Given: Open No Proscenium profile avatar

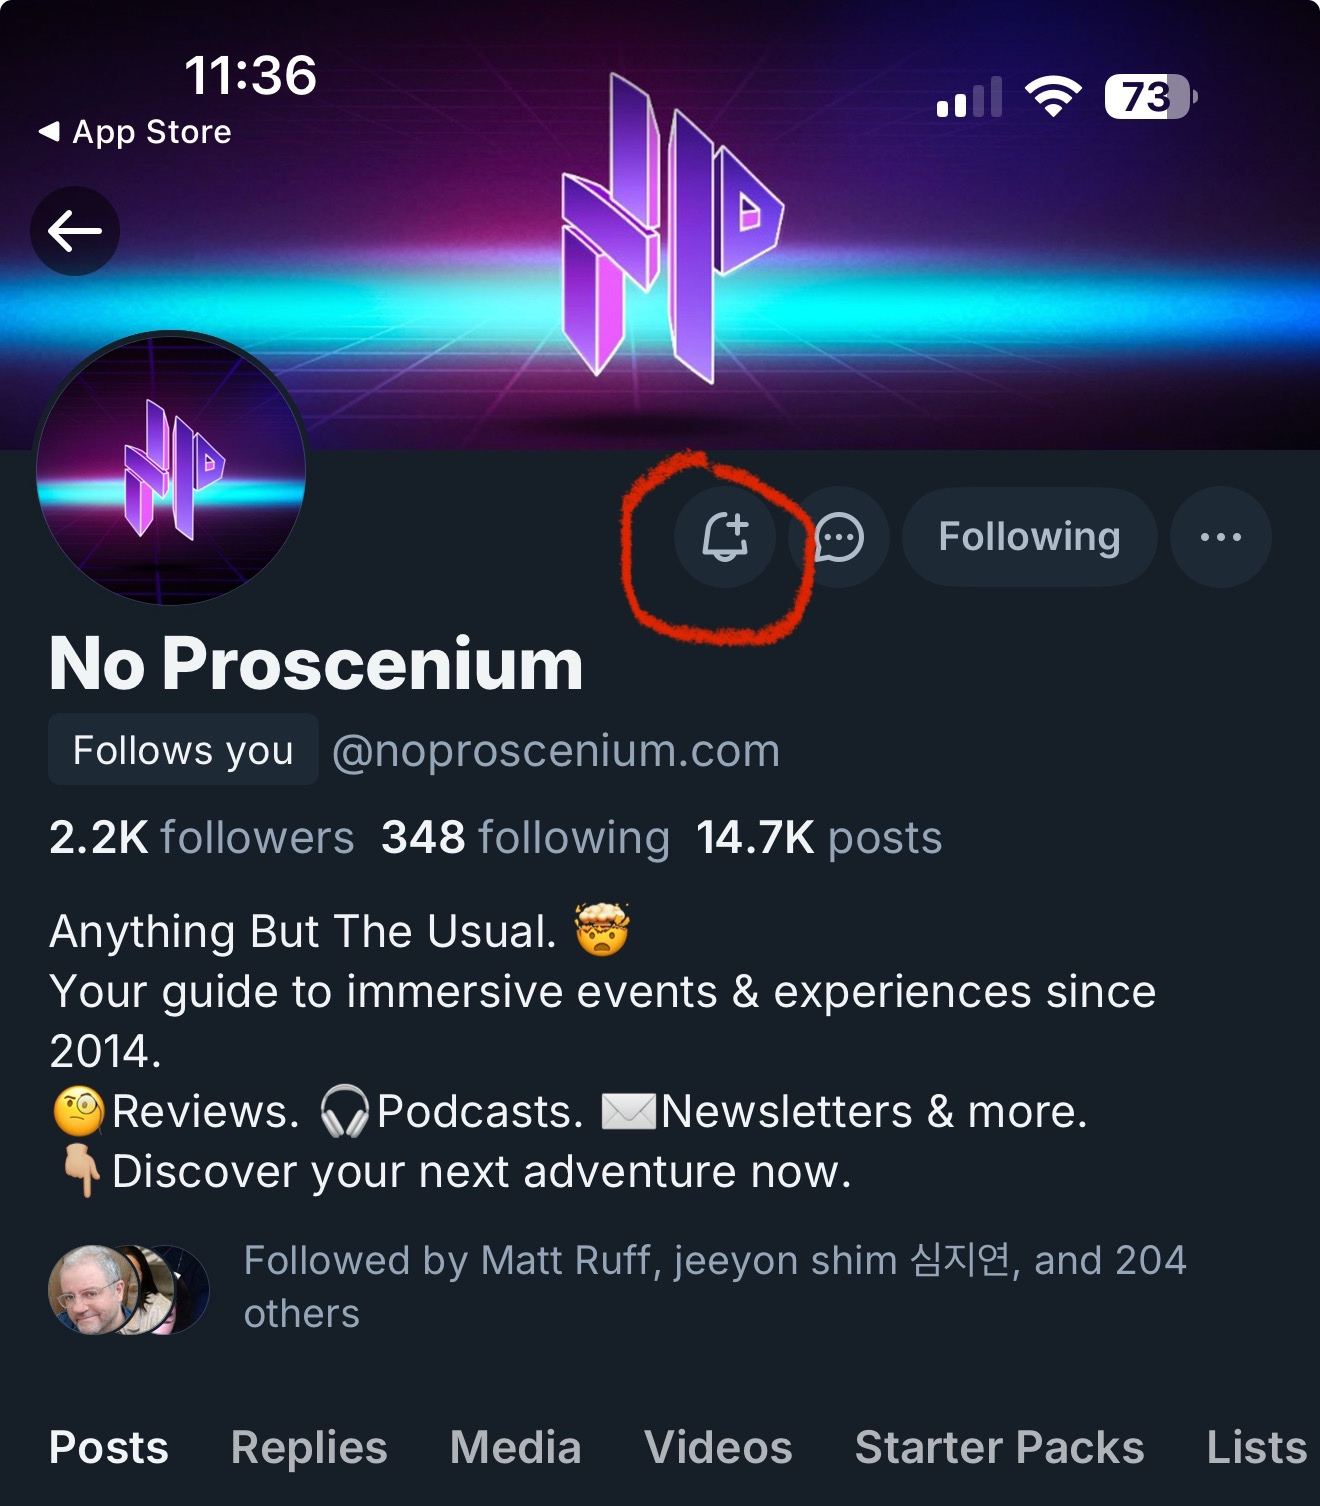Looking at the screenshot, I should [x=171, y=468].
